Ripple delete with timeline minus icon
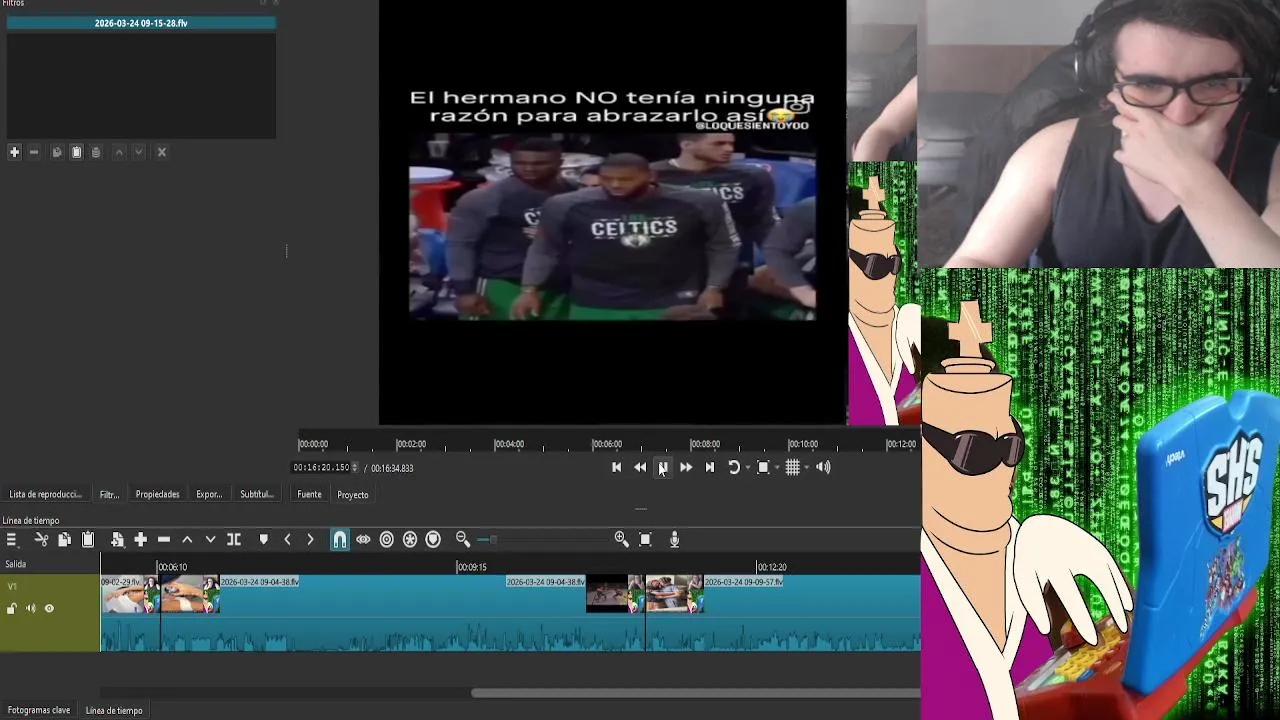Image resolution: width=1280 pixels, height=720 pixels. [x=164, y=540]
